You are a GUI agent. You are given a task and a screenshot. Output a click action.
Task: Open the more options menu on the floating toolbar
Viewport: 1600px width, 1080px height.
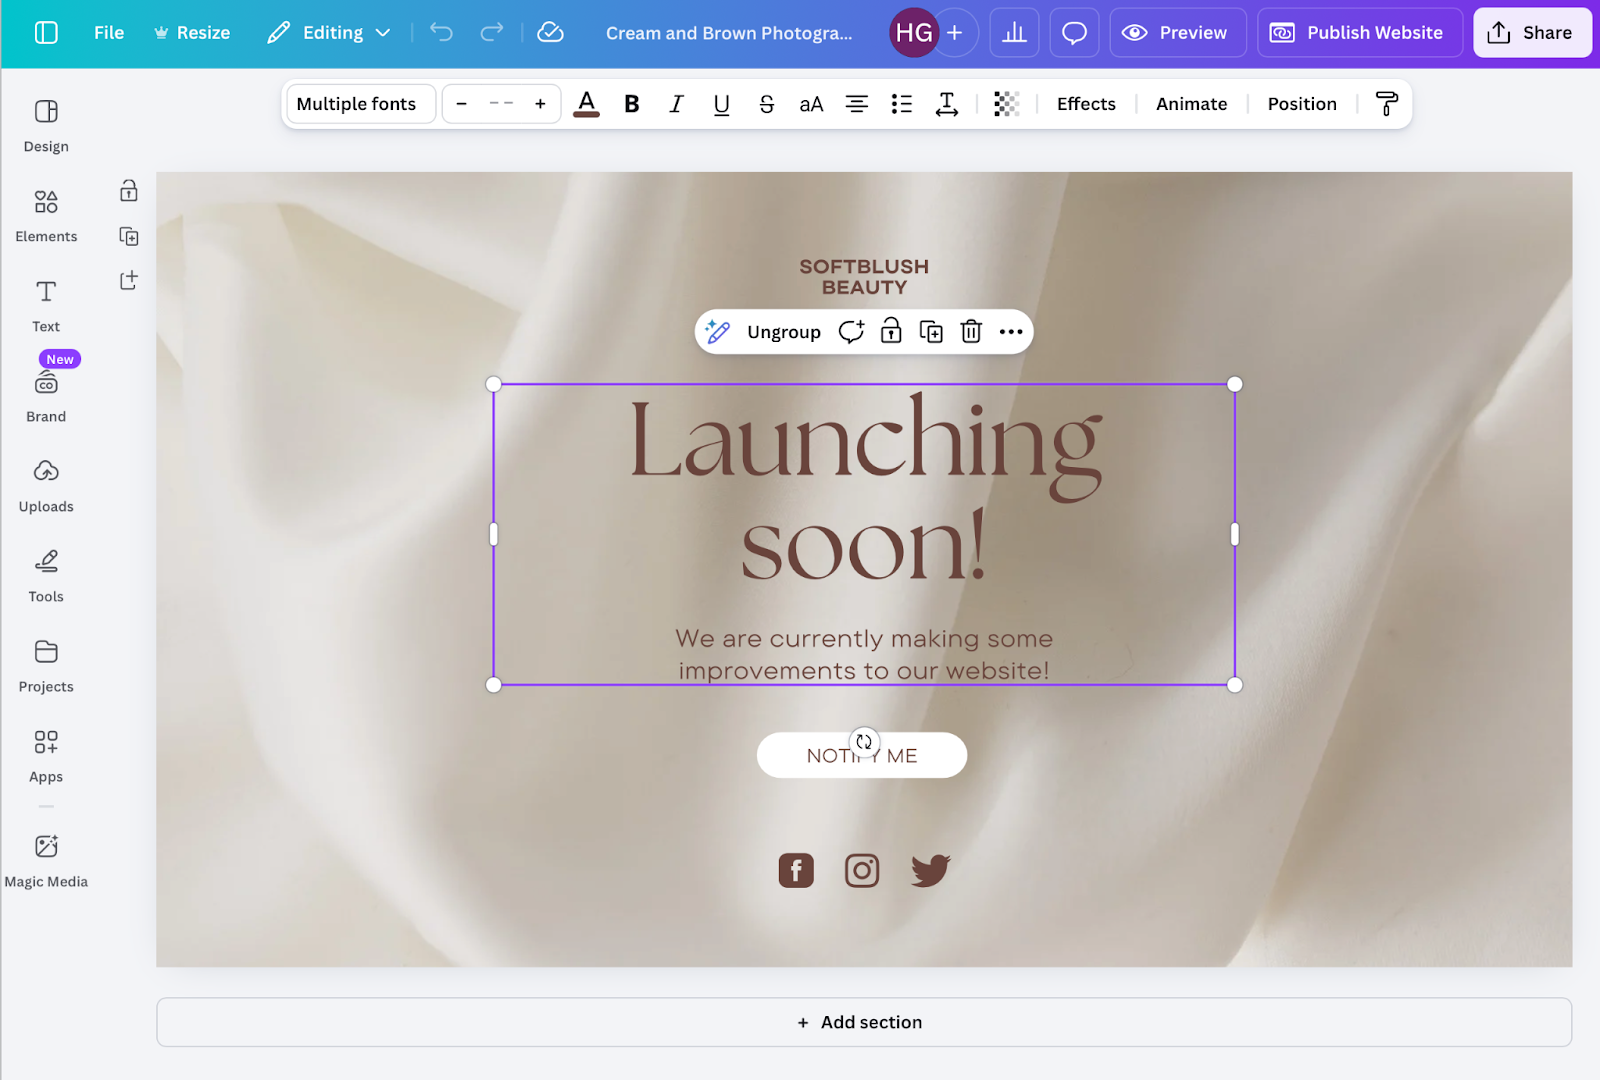coord(1010,331)
